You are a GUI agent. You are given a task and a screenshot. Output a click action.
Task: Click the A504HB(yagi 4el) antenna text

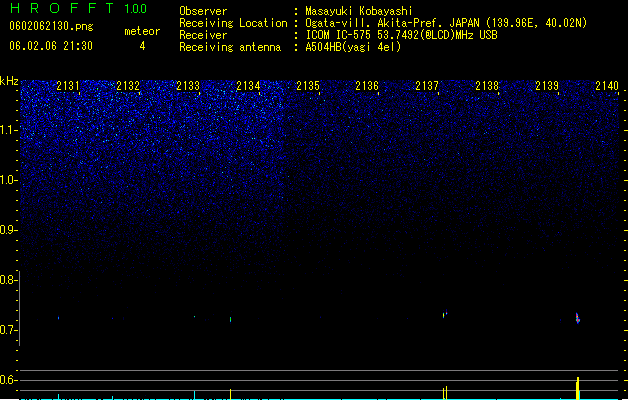click(353, 47)
